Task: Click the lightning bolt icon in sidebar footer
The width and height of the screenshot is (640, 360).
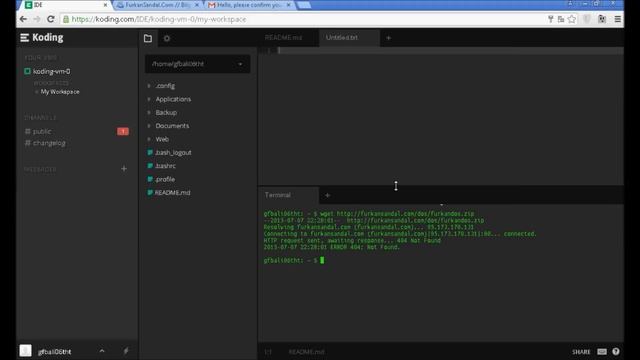Action: tap(126, 351)
